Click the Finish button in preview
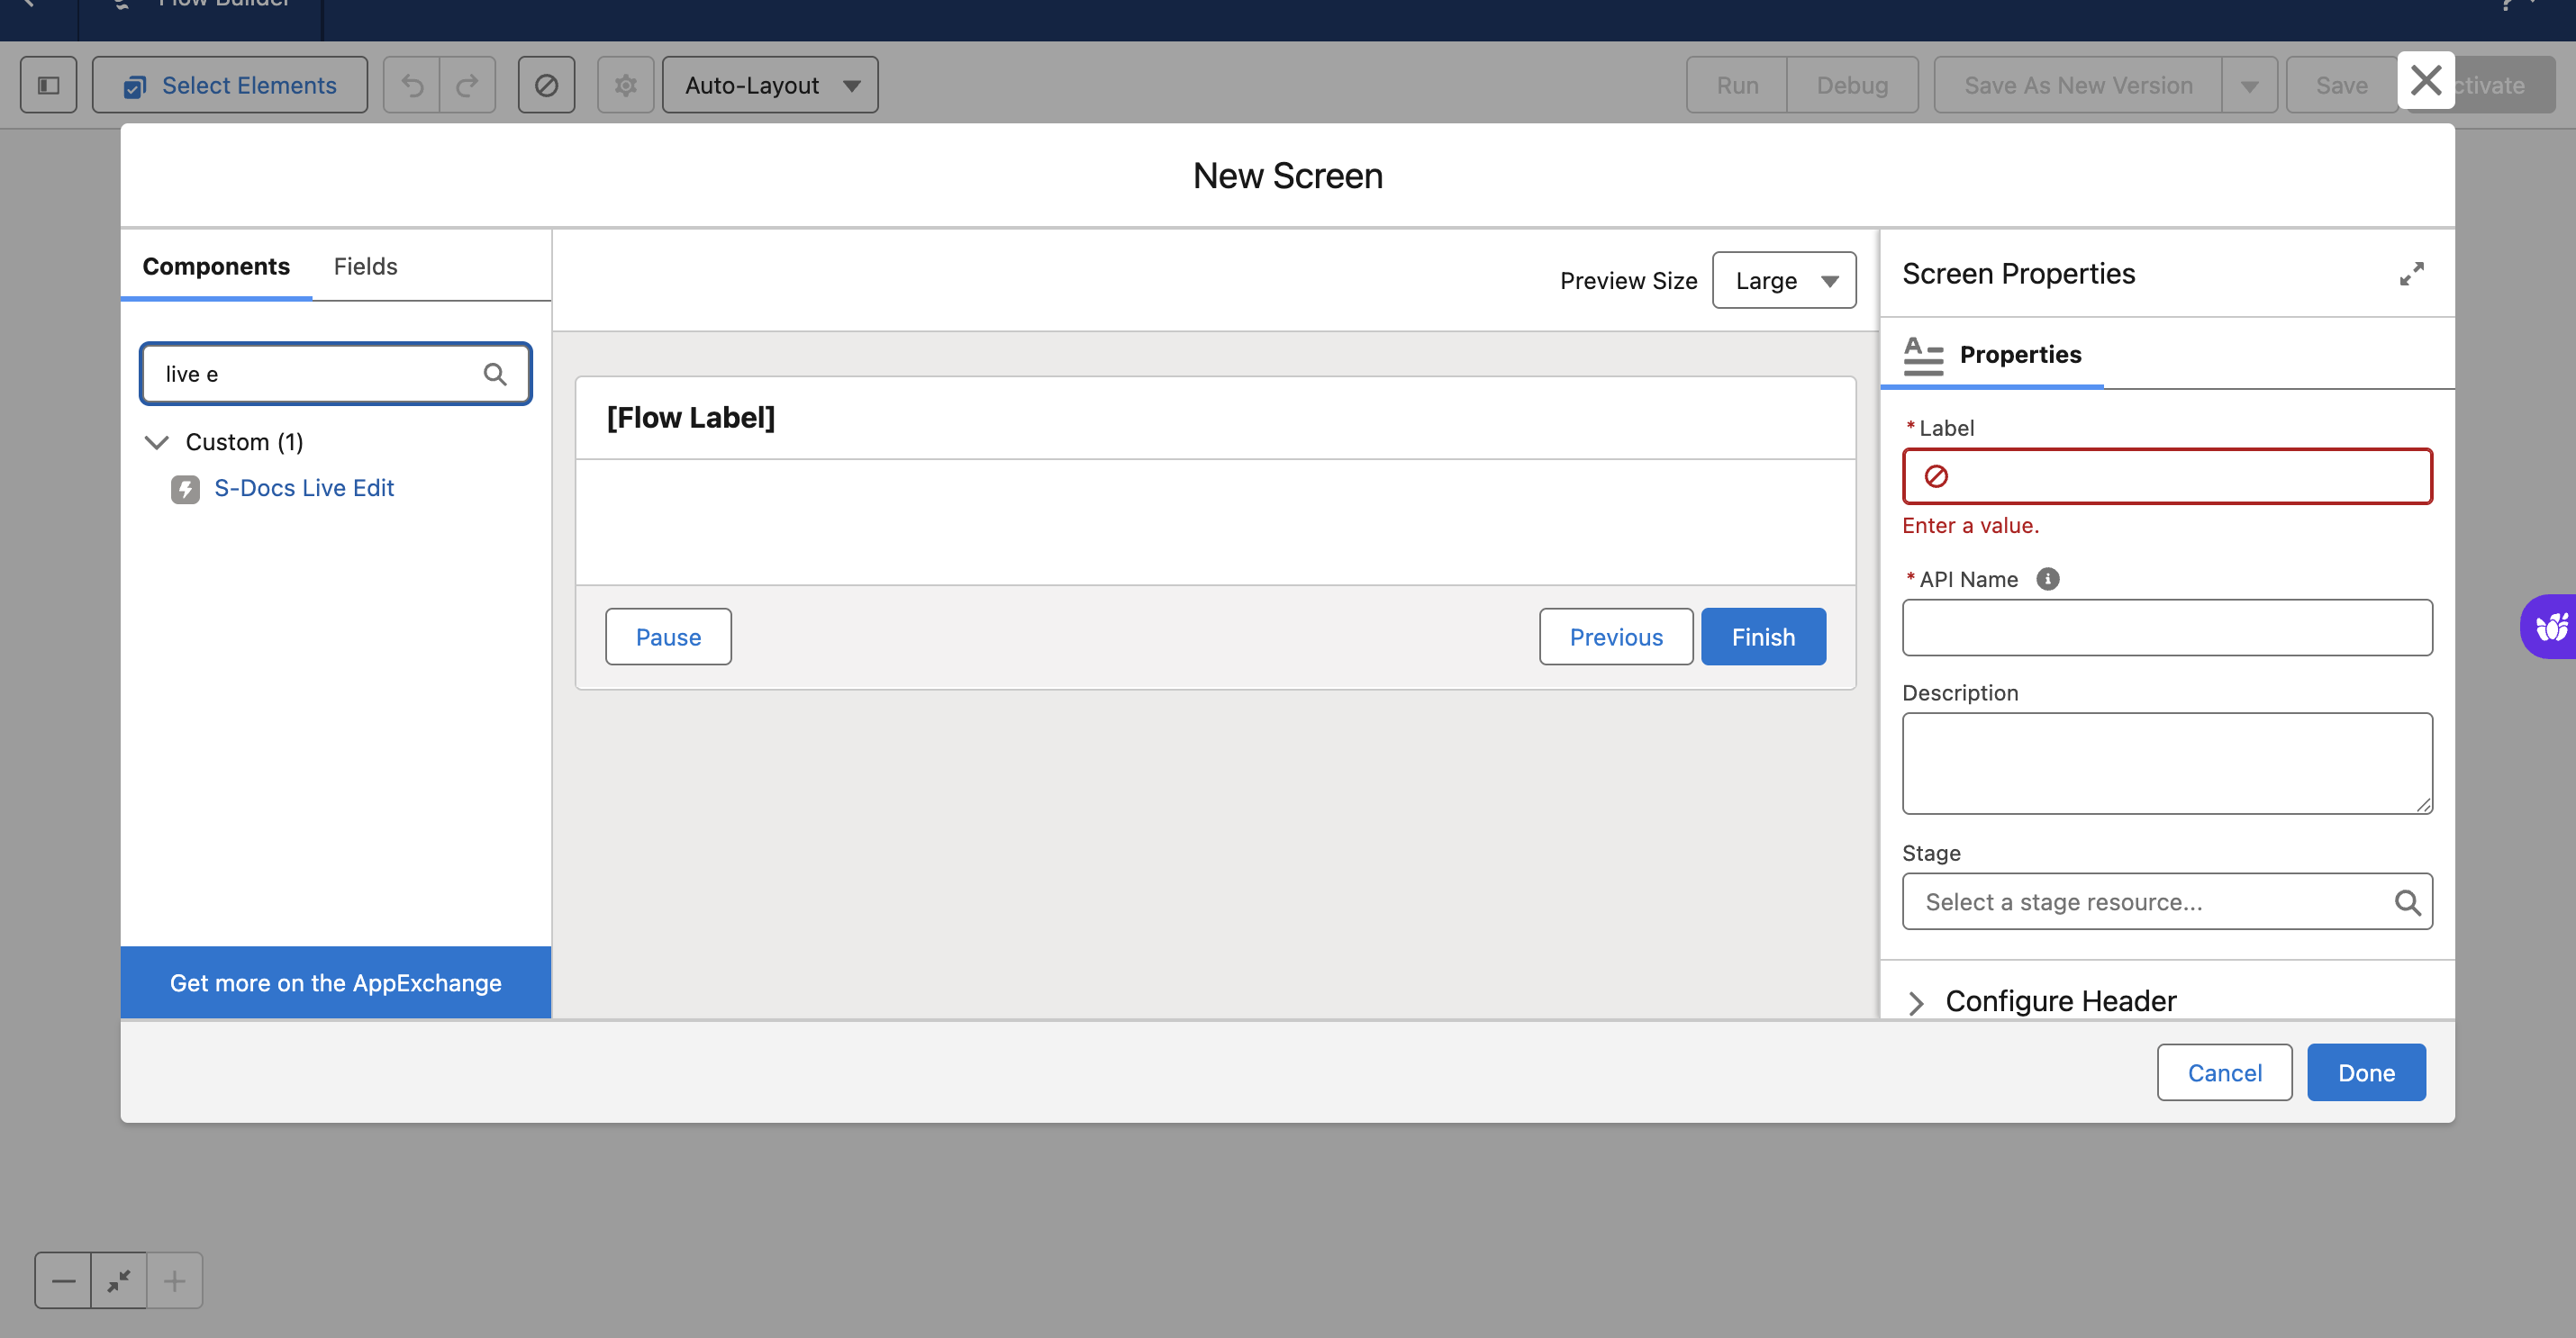2576x1338 pixels. click(x=1763, y=637)
